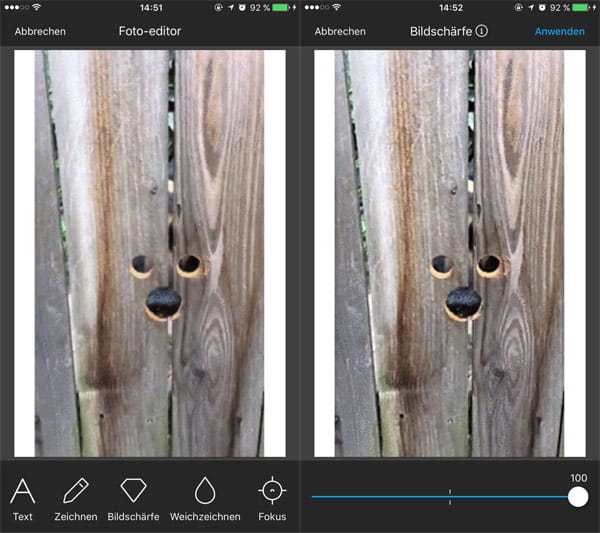The image size is (600, 533).
Task: Tap the sharpened fence photo preview
Action: coord(450,253)
